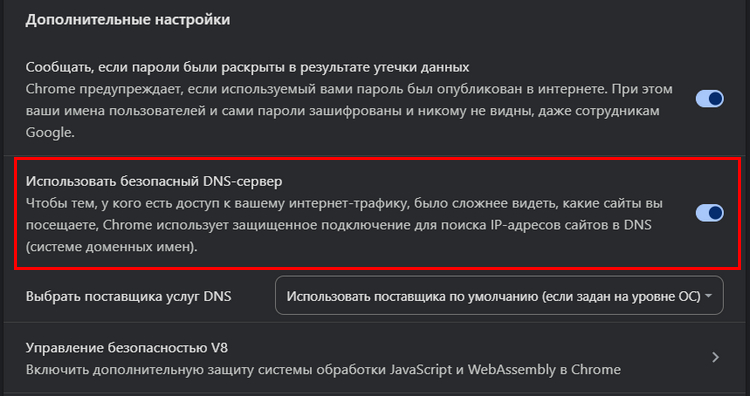Viewport: 750px width, 396px height.
Task: Click the 'Выбрать поставщика услуг DNS' label
Action: coord(129,297)
